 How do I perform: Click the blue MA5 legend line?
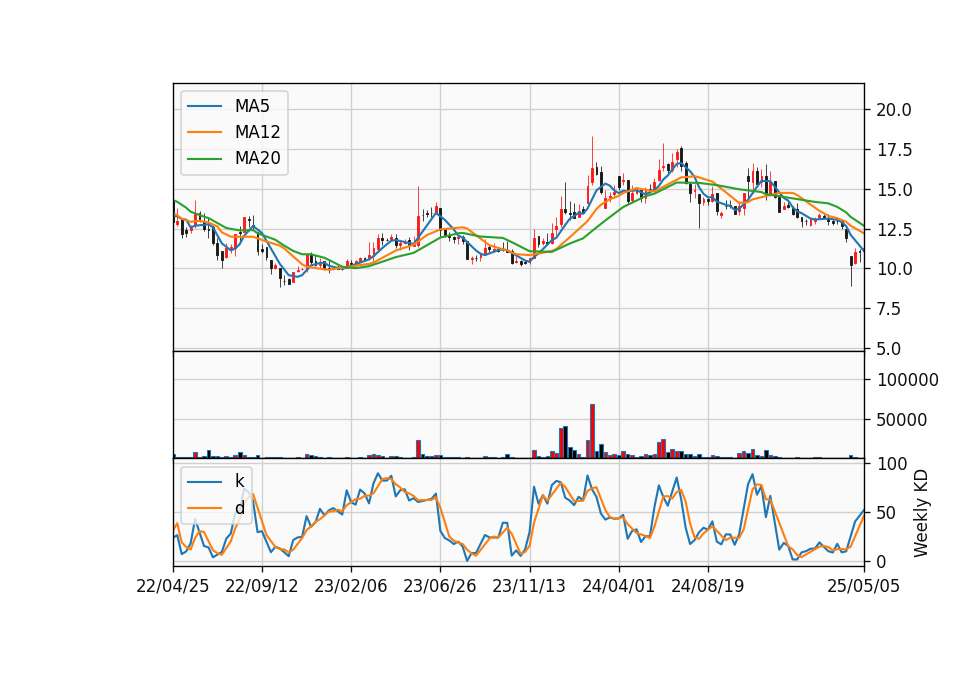click(204, 106)
